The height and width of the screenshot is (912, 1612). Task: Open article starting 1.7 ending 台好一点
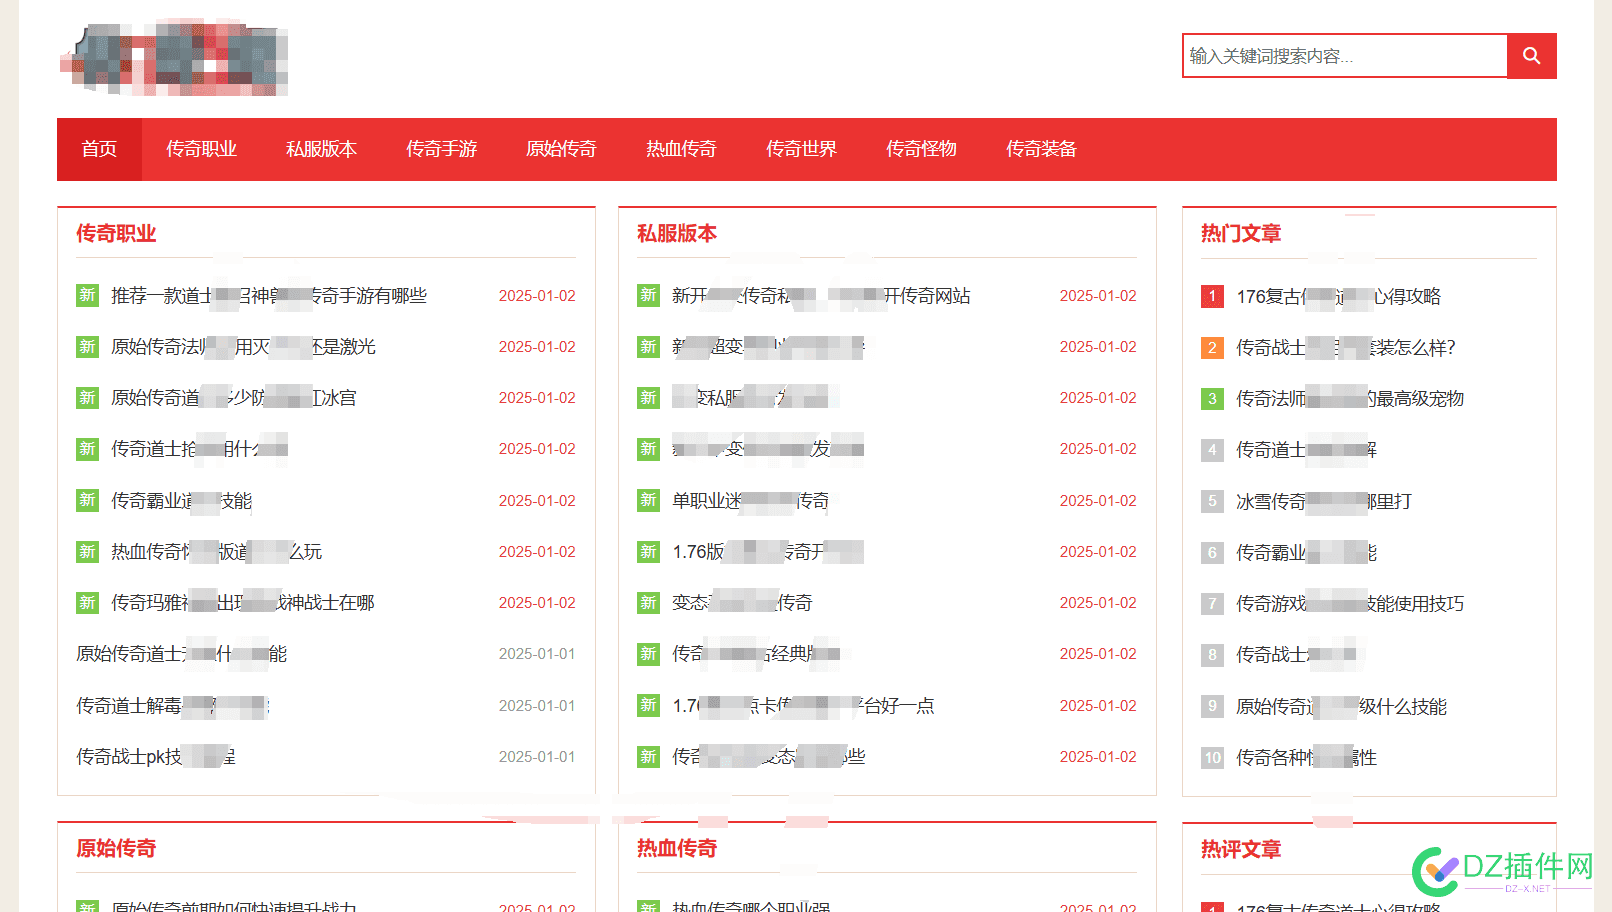coord(803,706)
